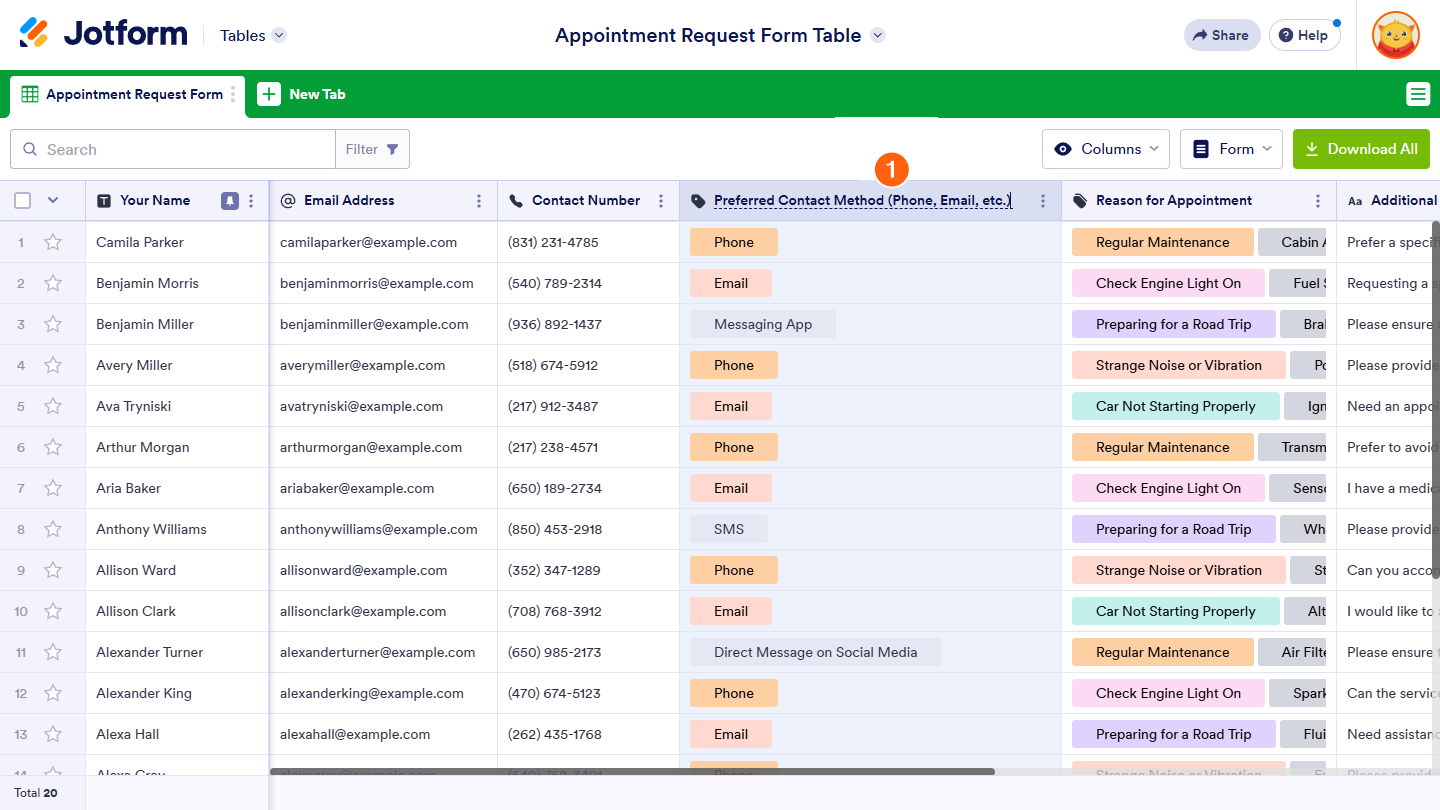Screen dimensions: 1440x810
Task: Expand the row selection chevron in header
Action: 53,201
